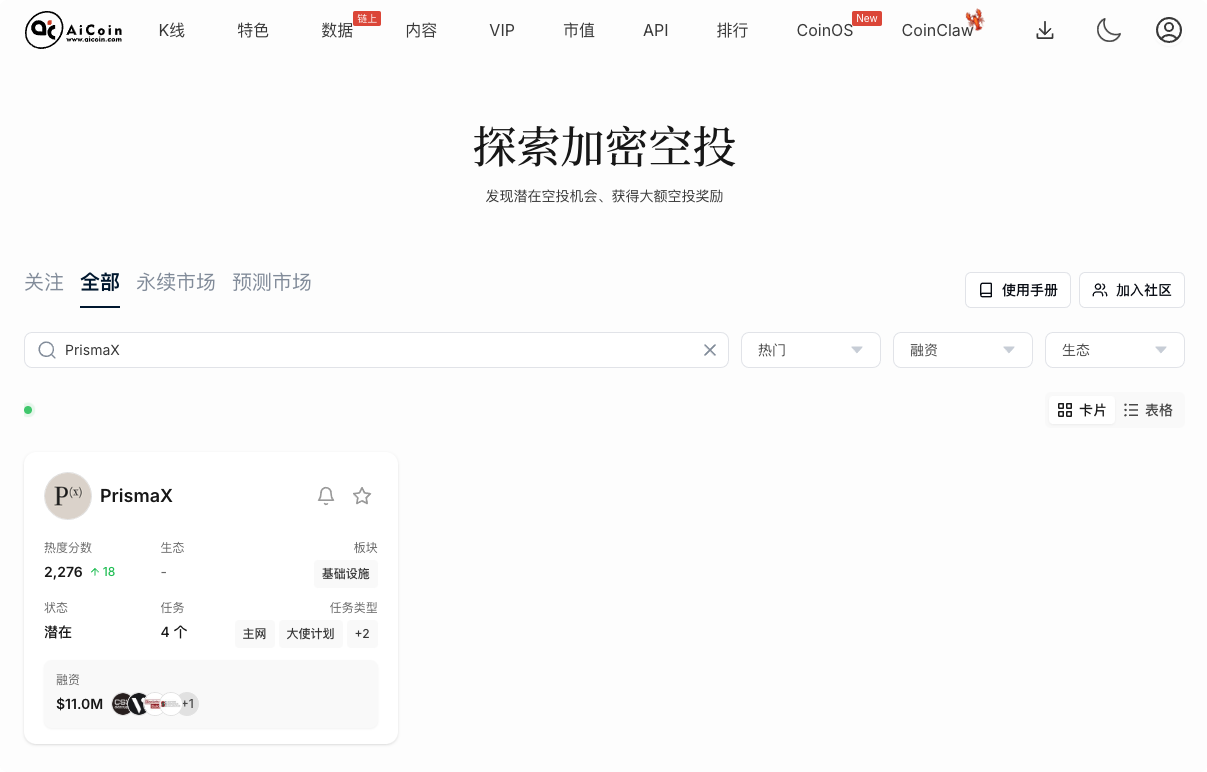Screen dimensions: 1207x772
Task: Click the +1 more investors badge
Action: tap(188, 704)
